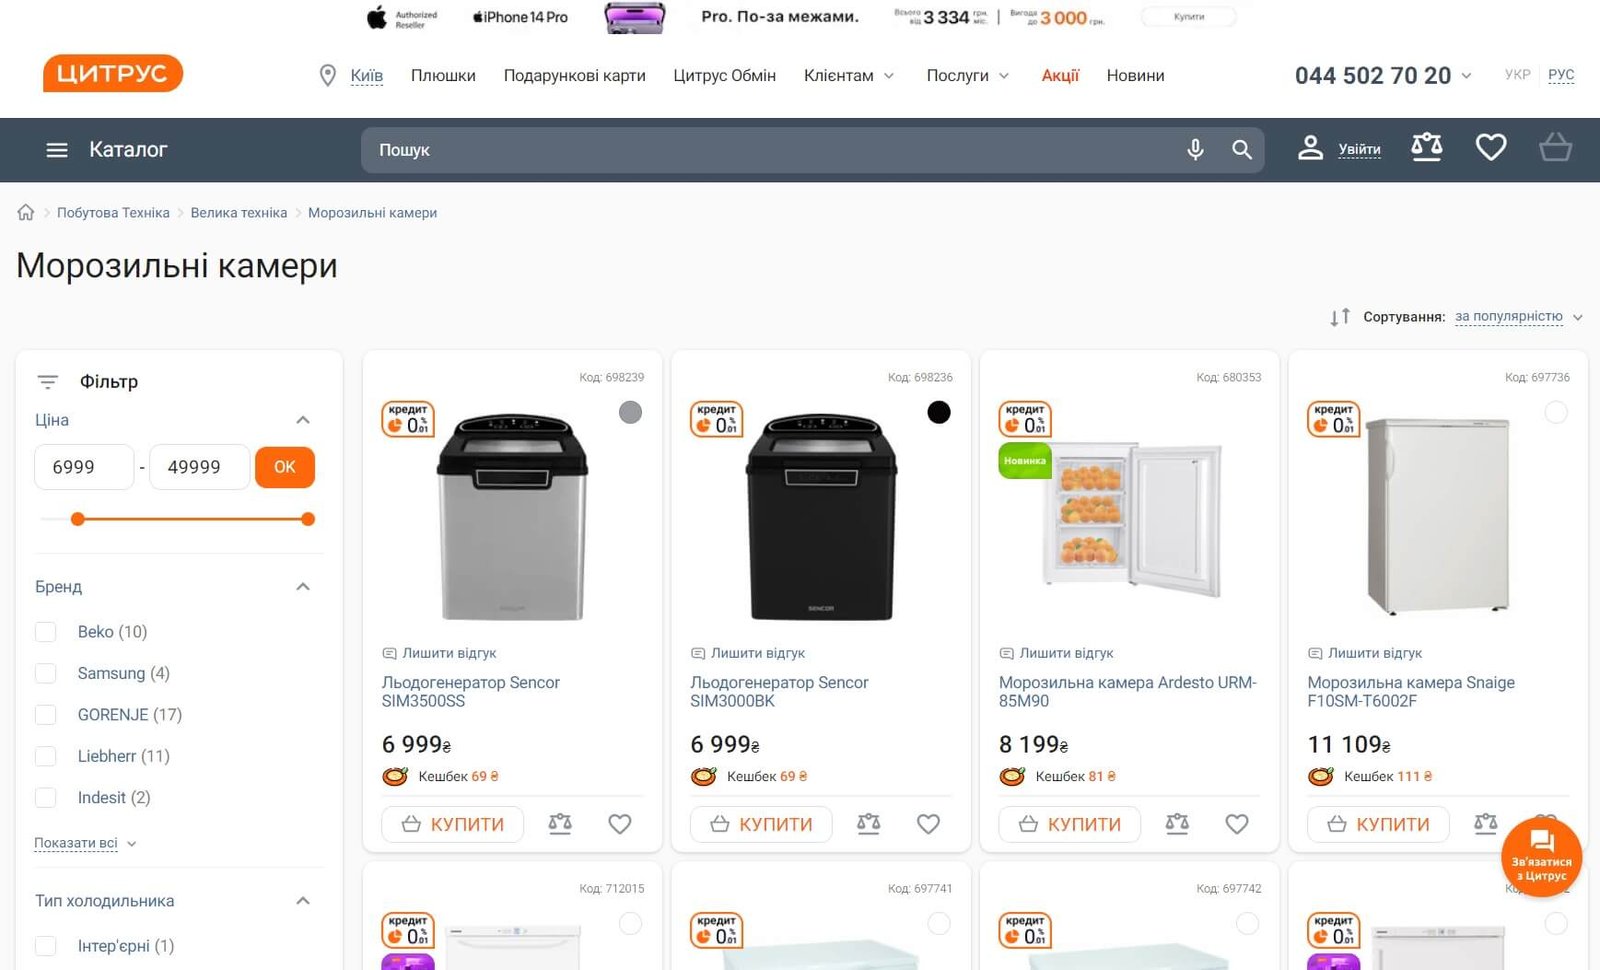The height and width of the screenshot is (970, 1600).
Task: Open shopping basket icon in header
Action: pyautogui.click(x=1555, y=148)
